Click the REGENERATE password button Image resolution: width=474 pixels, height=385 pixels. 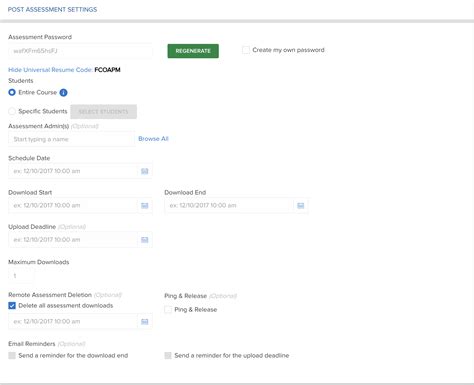193,51
